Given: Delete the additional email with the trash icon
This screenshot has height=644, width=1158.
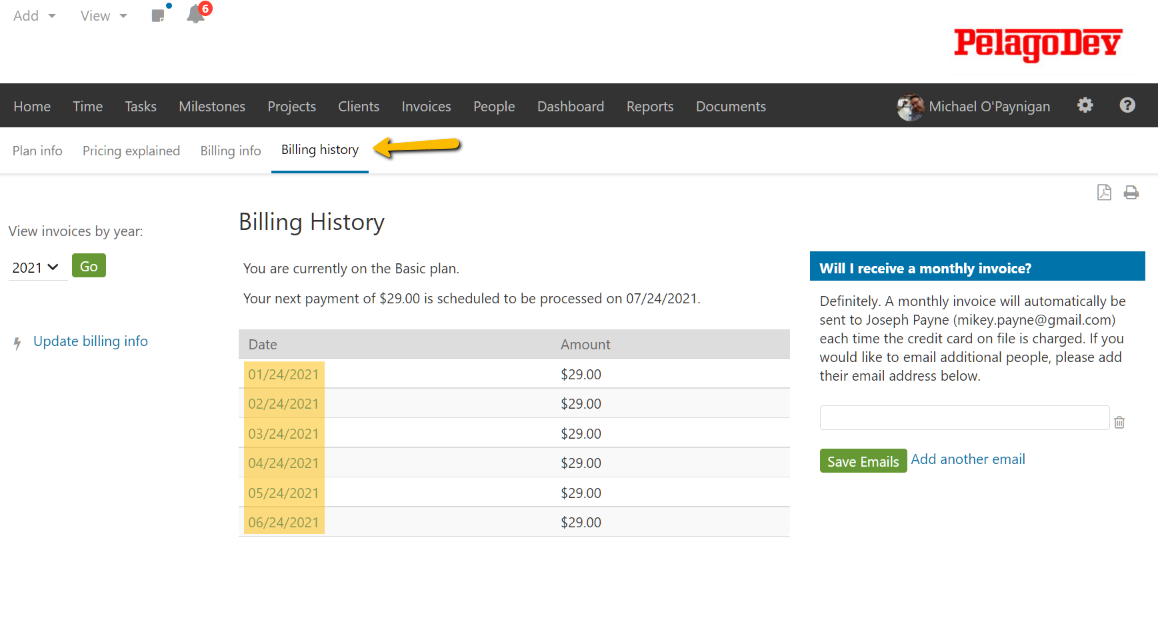Looking at the screenshot, I should pyautogui.click(x=1119, y=421).
